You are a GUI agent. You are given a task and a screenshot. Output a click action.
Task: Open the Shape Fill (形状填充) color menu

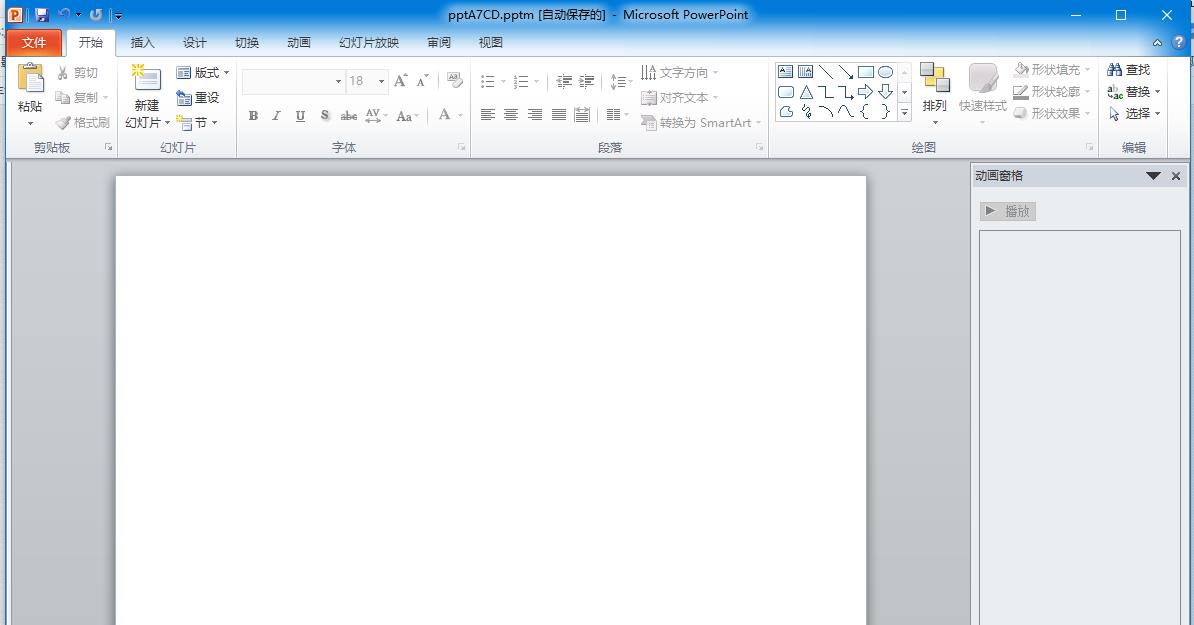1052,69
